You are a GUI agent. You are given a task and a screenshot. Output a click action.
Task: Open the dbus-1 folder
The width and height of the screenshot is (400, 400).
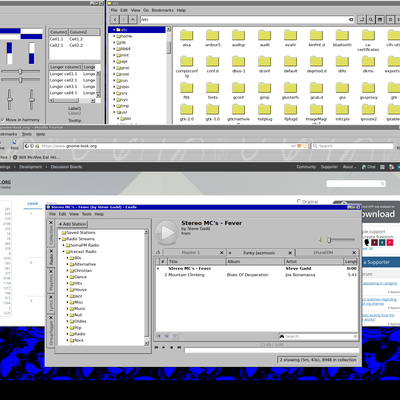[239, 64]
